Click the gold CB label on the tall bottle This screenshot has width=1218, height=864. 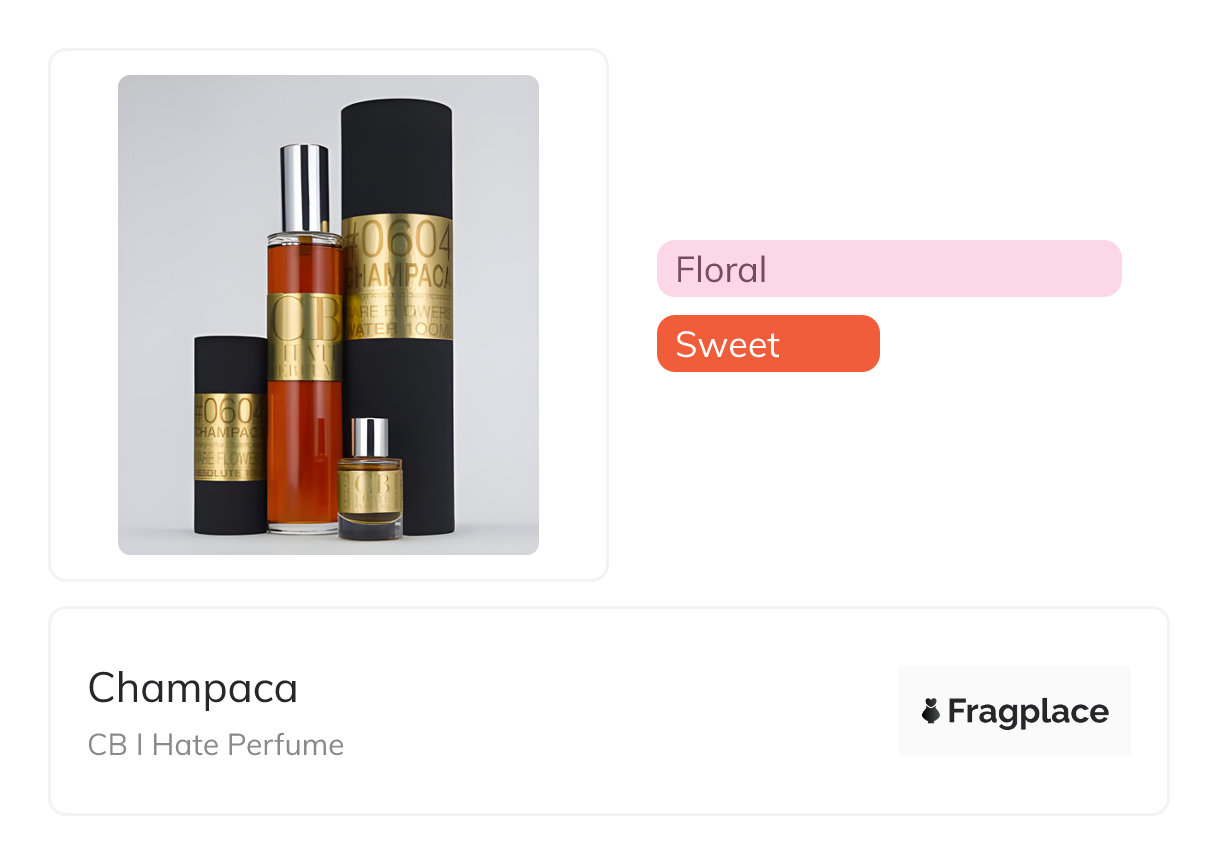304,335
